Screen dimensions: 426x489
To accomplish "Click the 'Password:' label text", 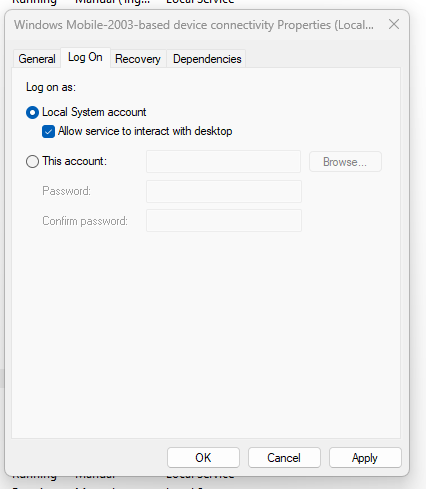I will [x=66, y=191].
